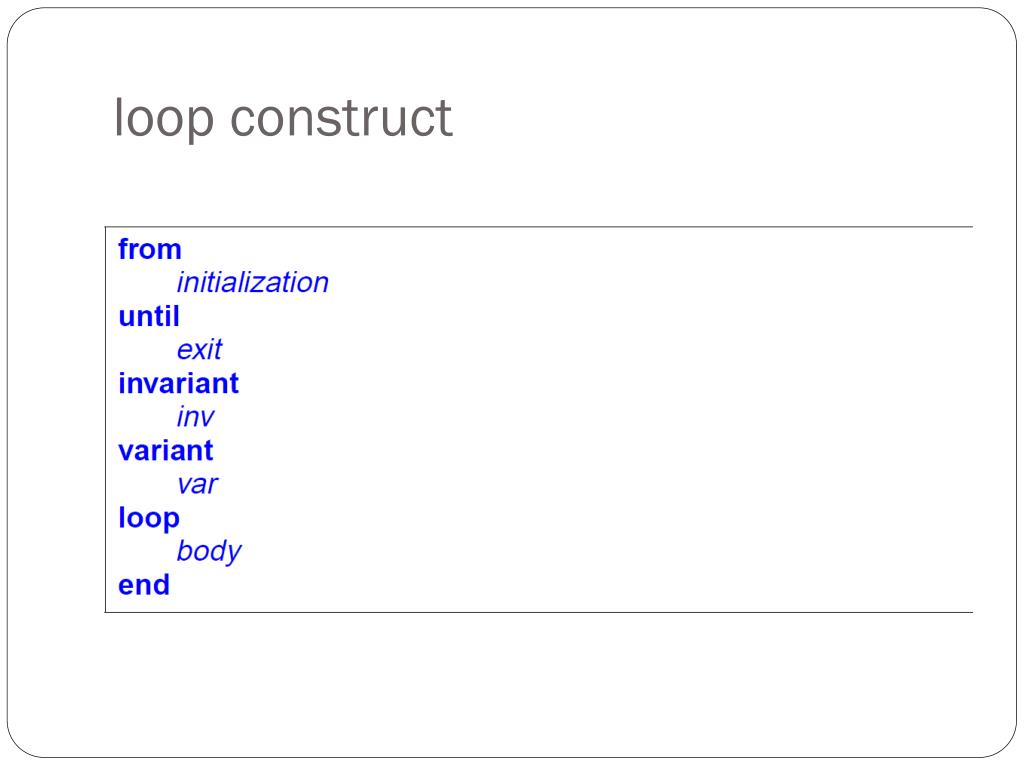This screenshot has height=768, width=1024.
Task: Click the word 'construct' in the title
Action: click(341, 118)
